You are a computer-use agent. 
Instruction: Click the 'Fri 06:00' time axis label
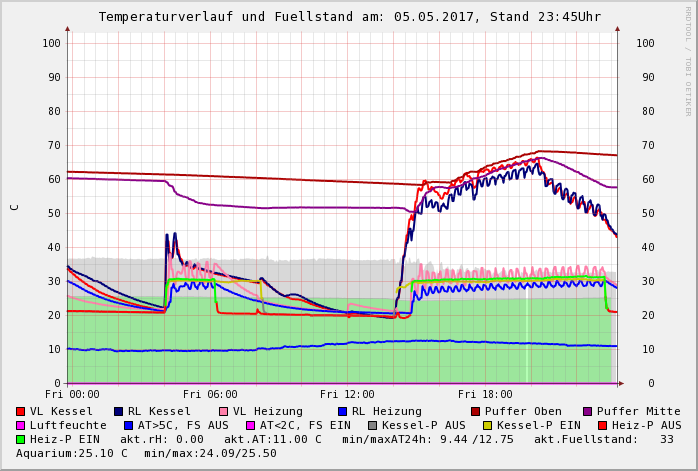[210, 395]
